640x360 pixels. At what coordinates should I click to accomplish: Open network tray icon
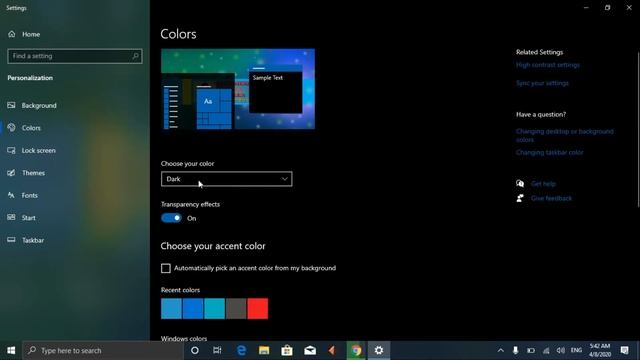click(546, 351)
